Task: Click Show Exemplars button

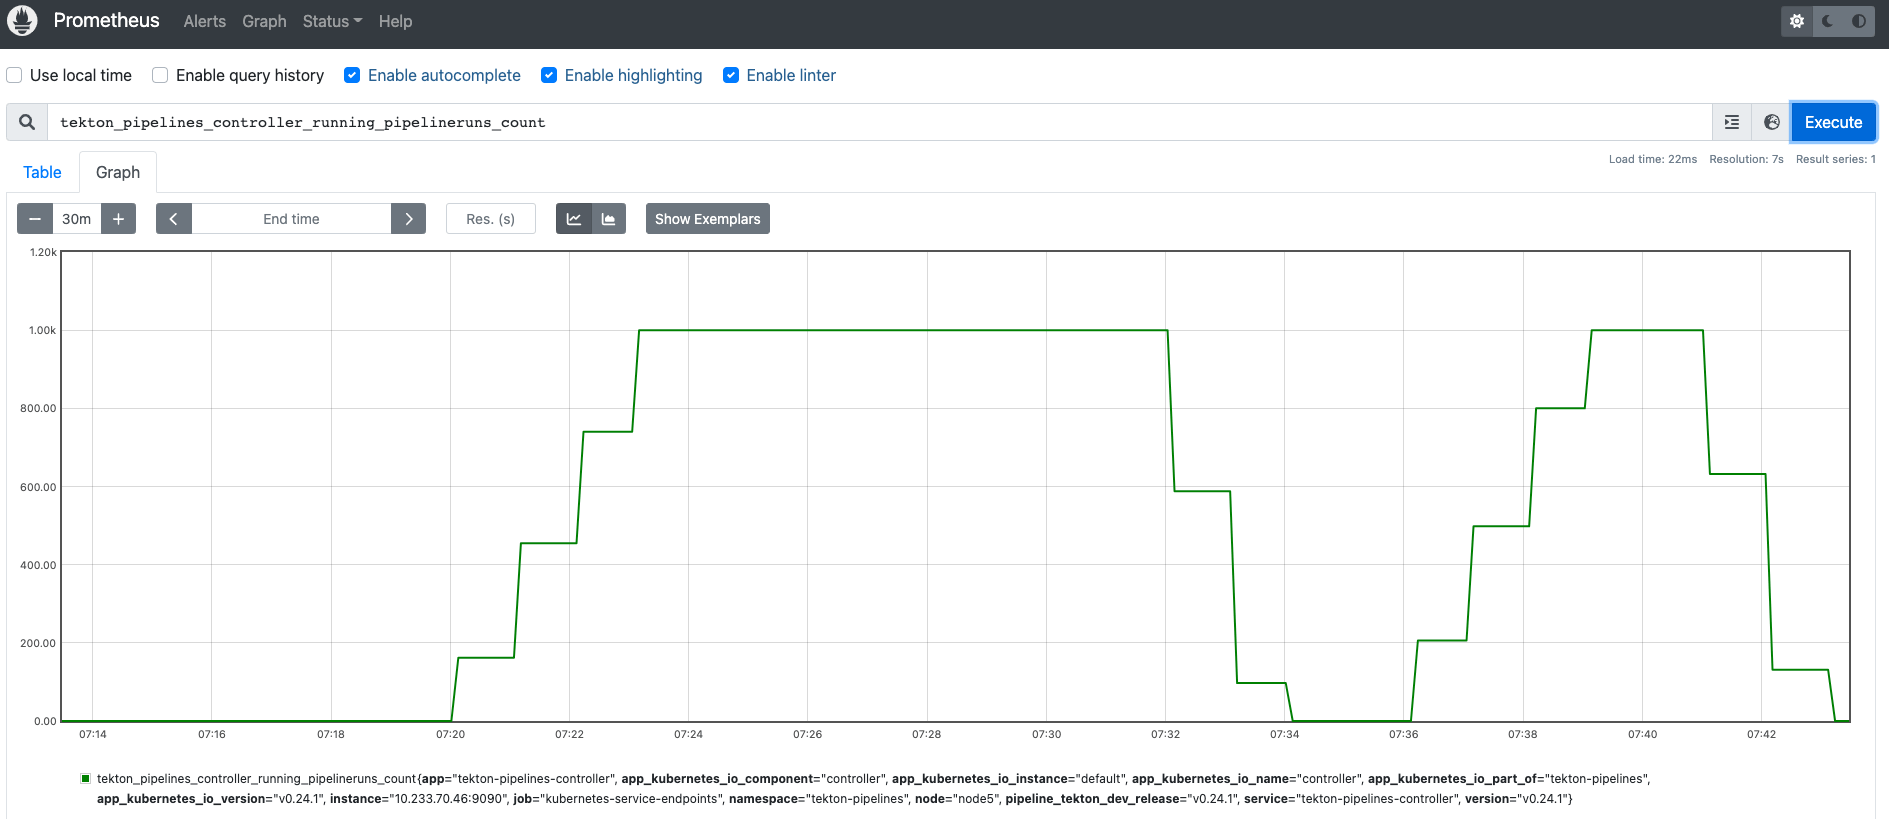Action: pos(707,219)
